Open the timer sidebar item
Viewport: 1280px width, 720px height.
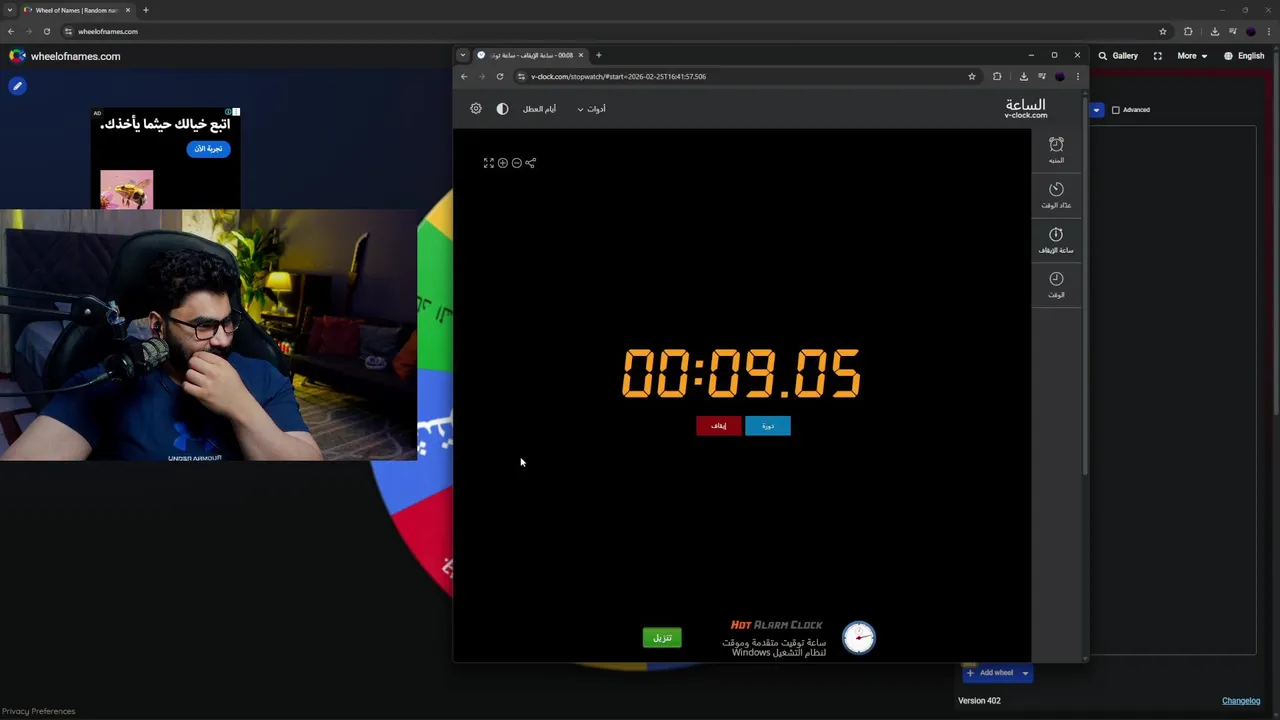[x=1056, y=195]
